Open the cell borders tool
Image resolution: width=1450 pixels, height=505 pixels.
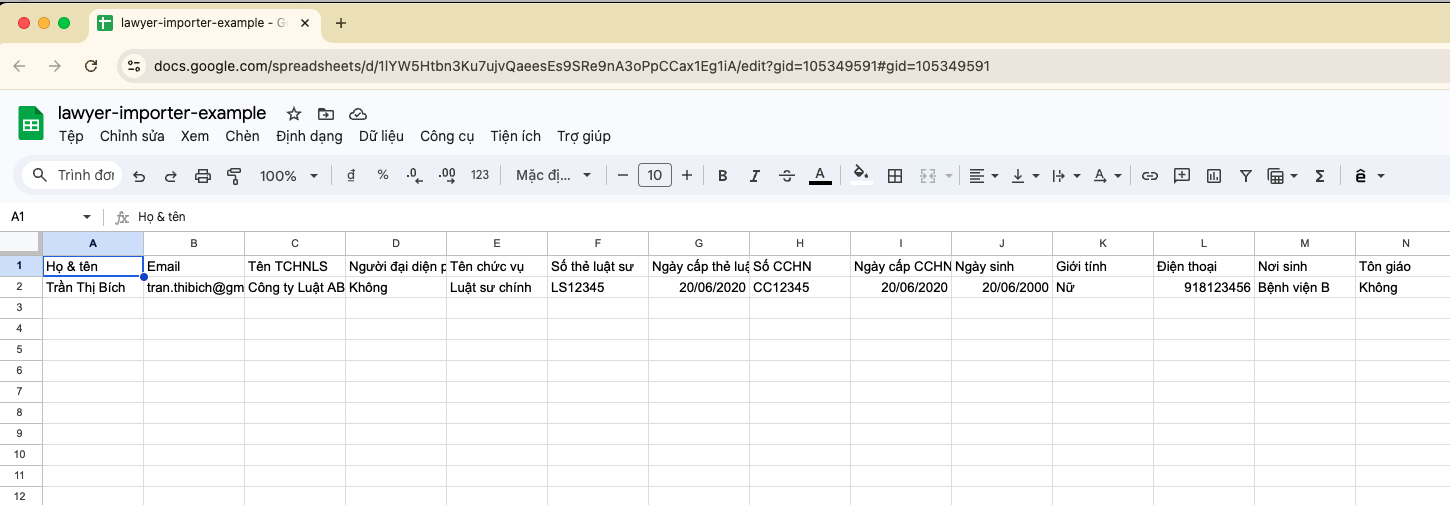coord(895,176)
